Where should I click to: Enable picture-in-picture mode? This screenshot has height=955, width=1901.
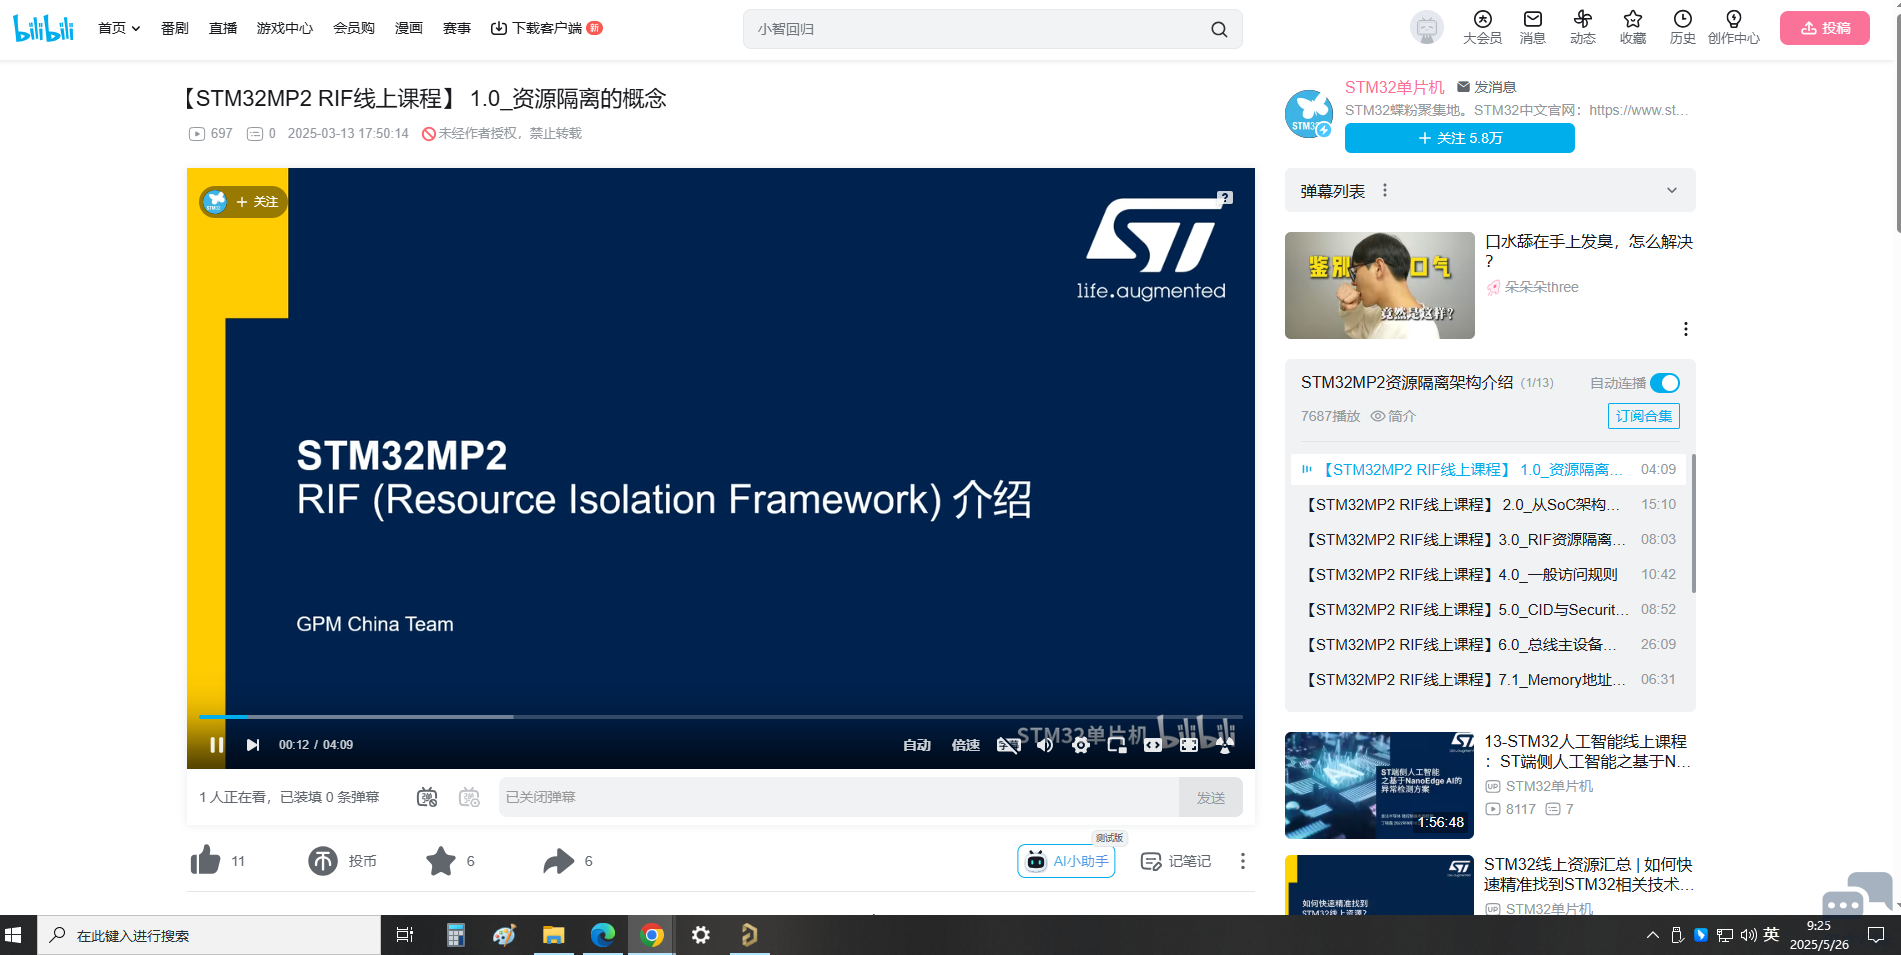pos(1117,745)
